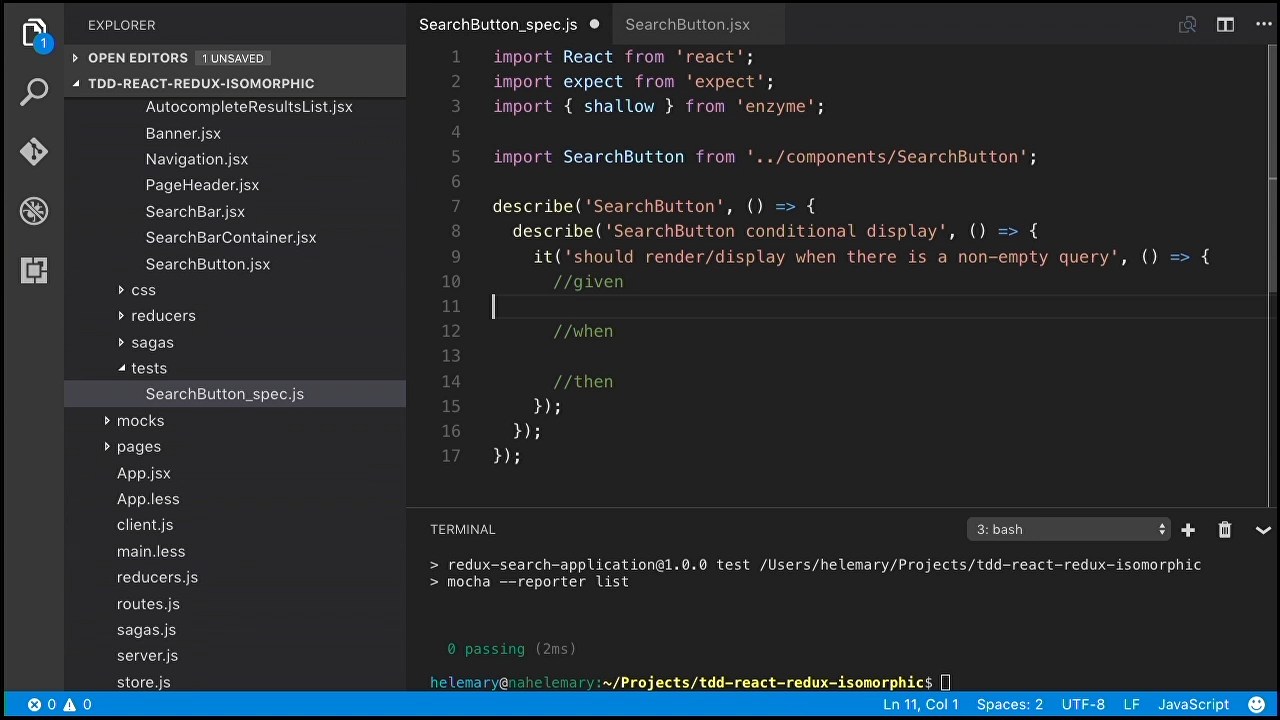Open App.jsx in explorer

[144, 473]
